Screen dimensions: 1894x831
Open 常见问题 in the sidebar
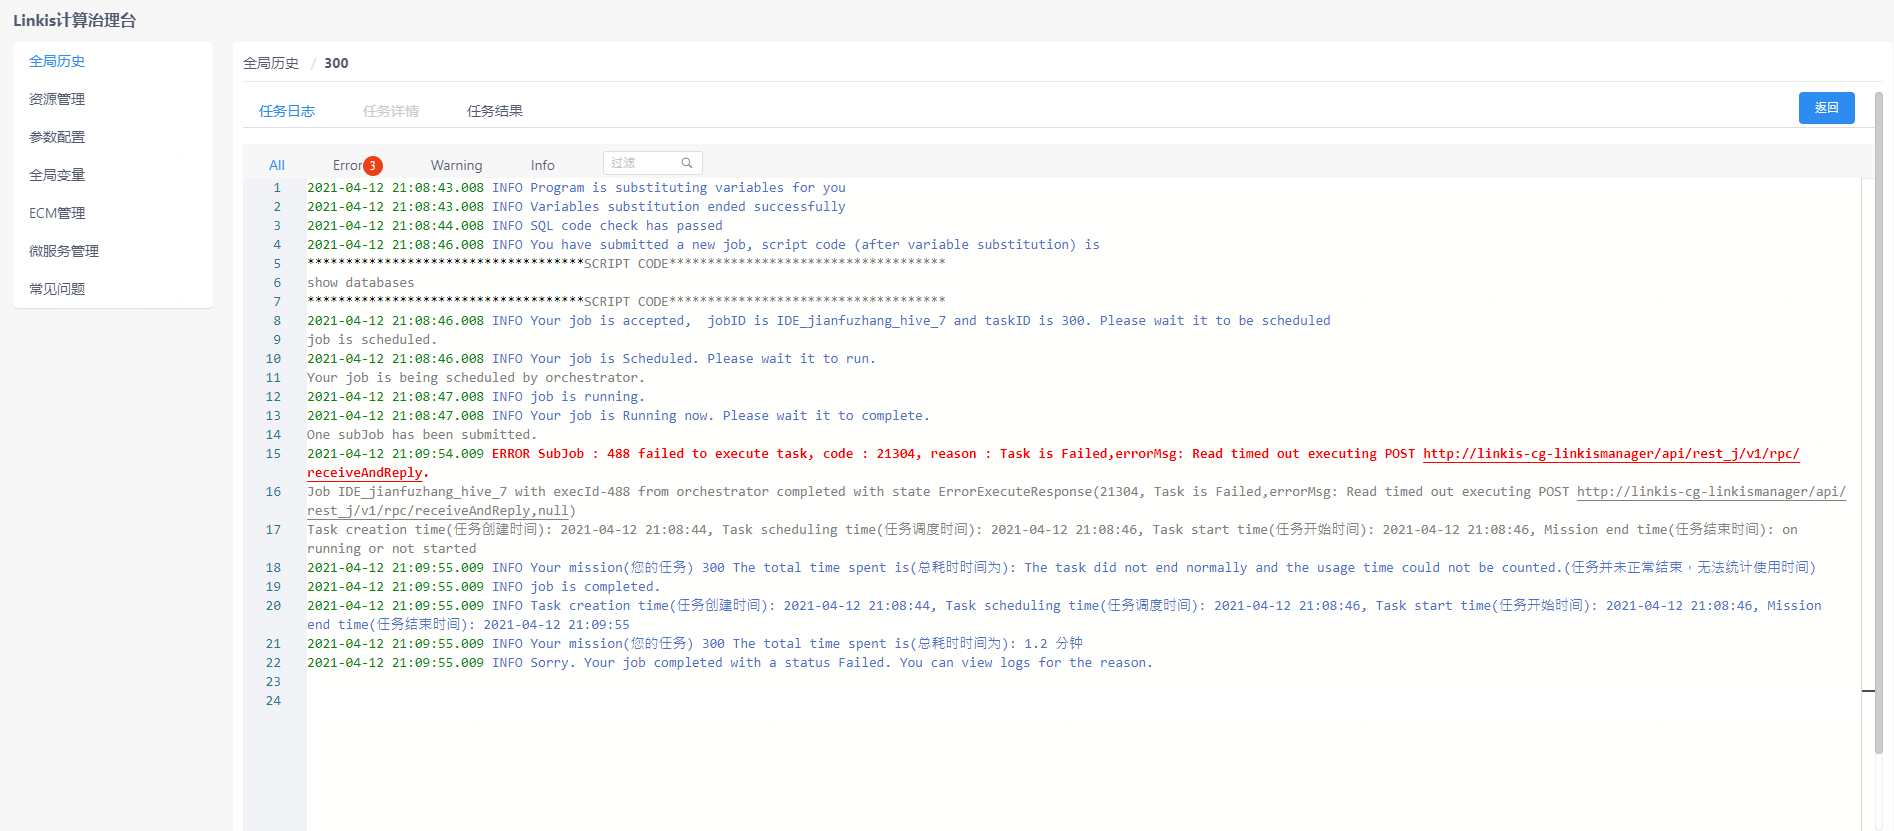pyautogui.click(x=57, y=289)
